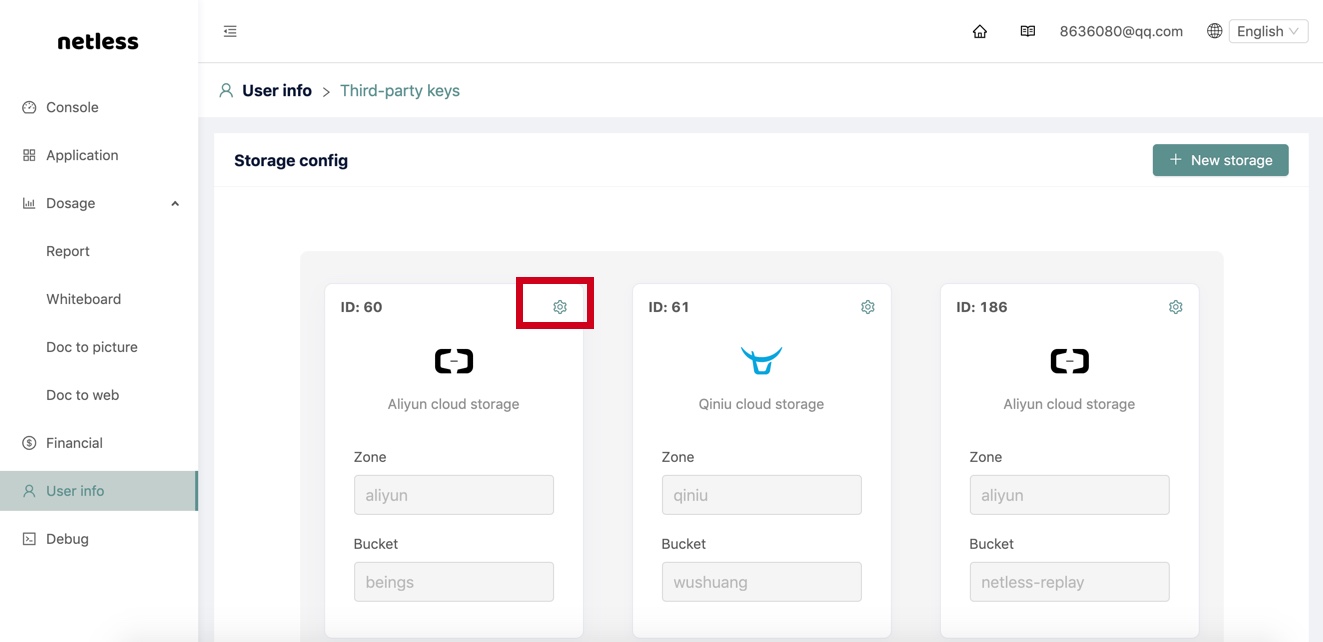This screenshot has width=1323, height=642.
Task: Click Aliyun cloud storage label in ID: 186
Action: coord(1070,404)
